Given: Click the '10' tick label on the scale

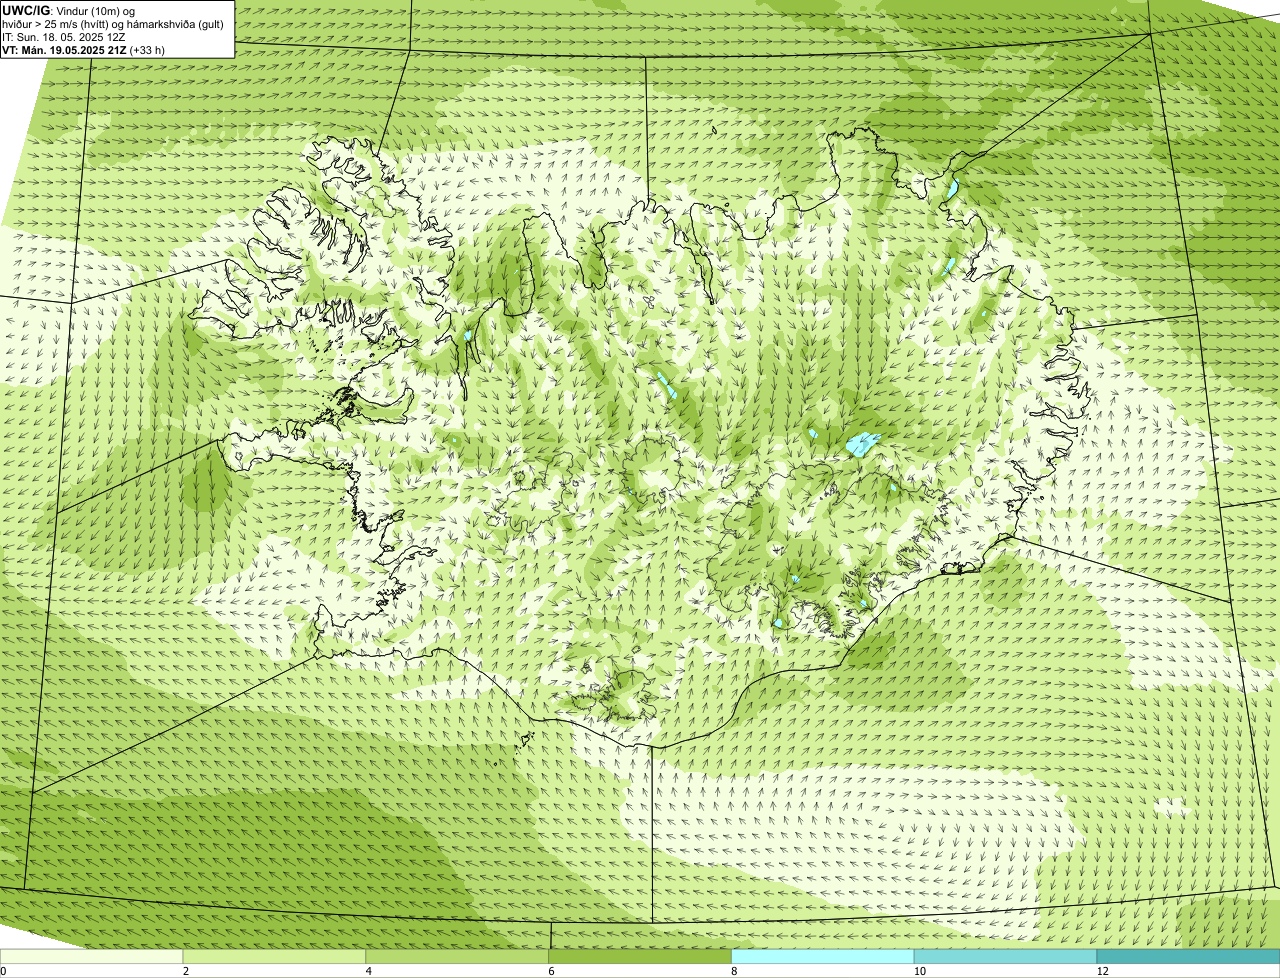Looking at the screenshot, I should (x=919, y=971).
